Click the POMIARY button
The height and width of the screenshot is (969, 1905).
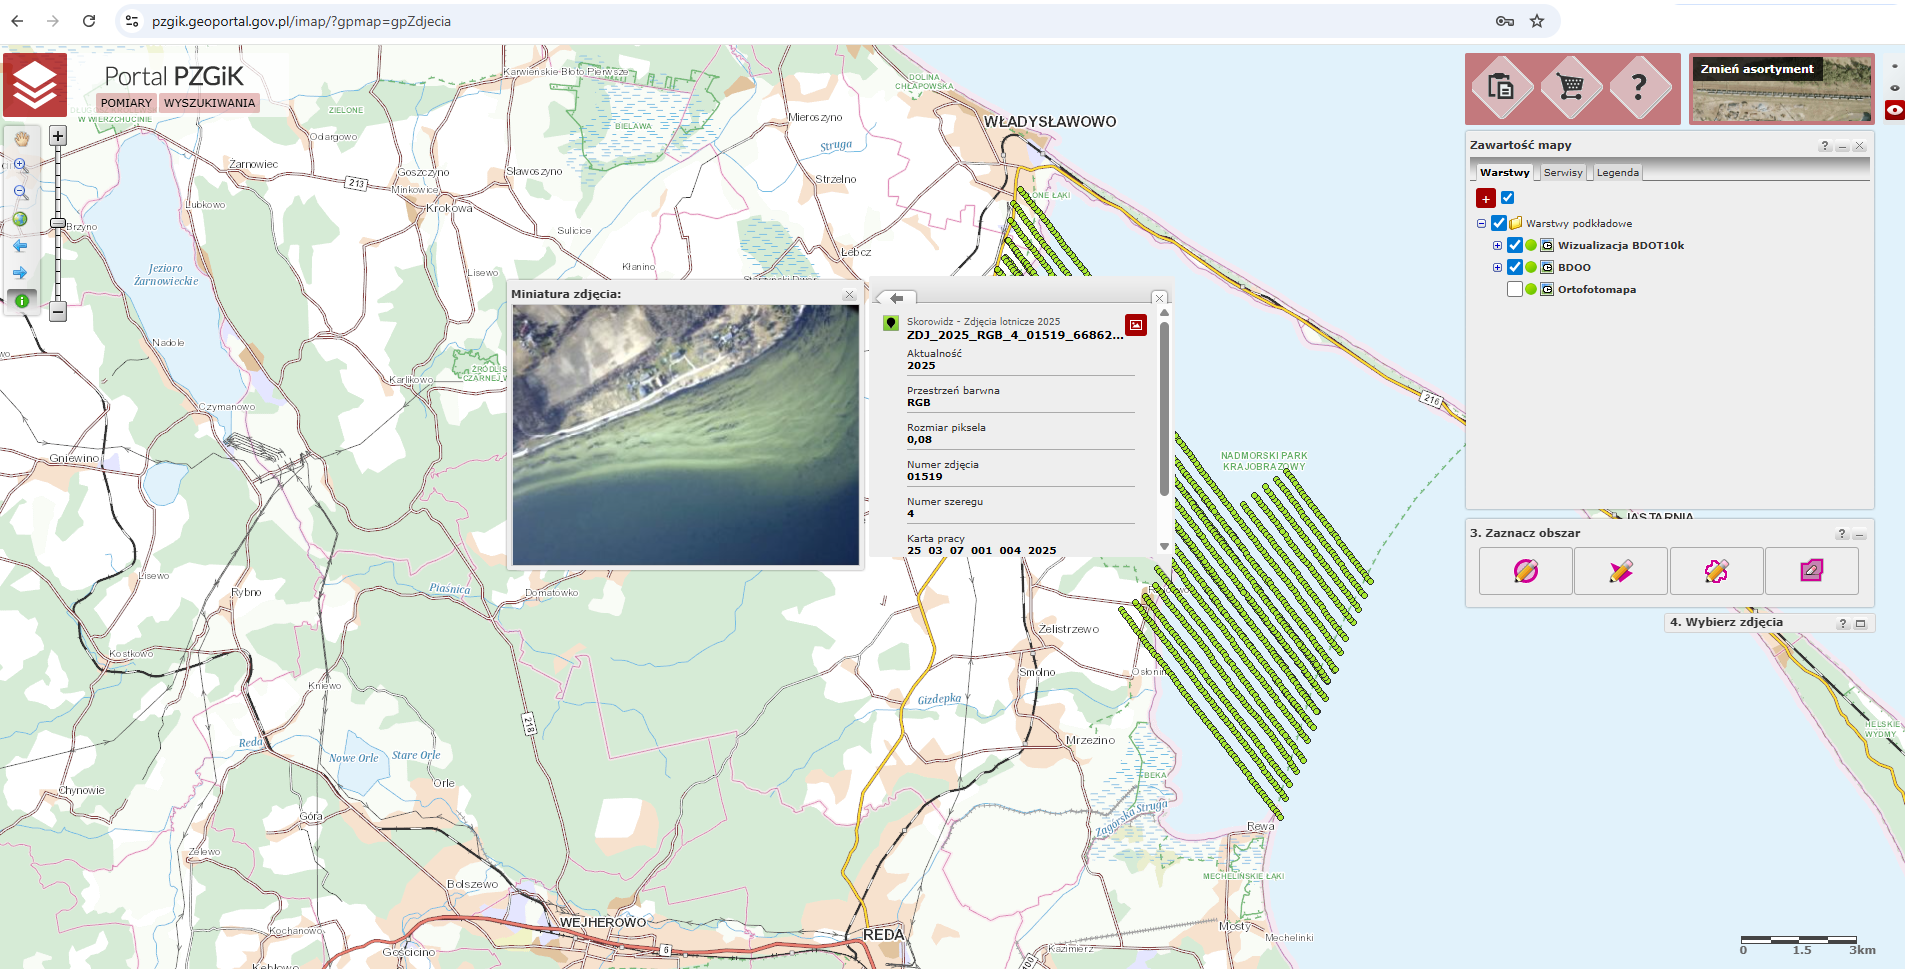pyautogui.click(x=126, y=103)
